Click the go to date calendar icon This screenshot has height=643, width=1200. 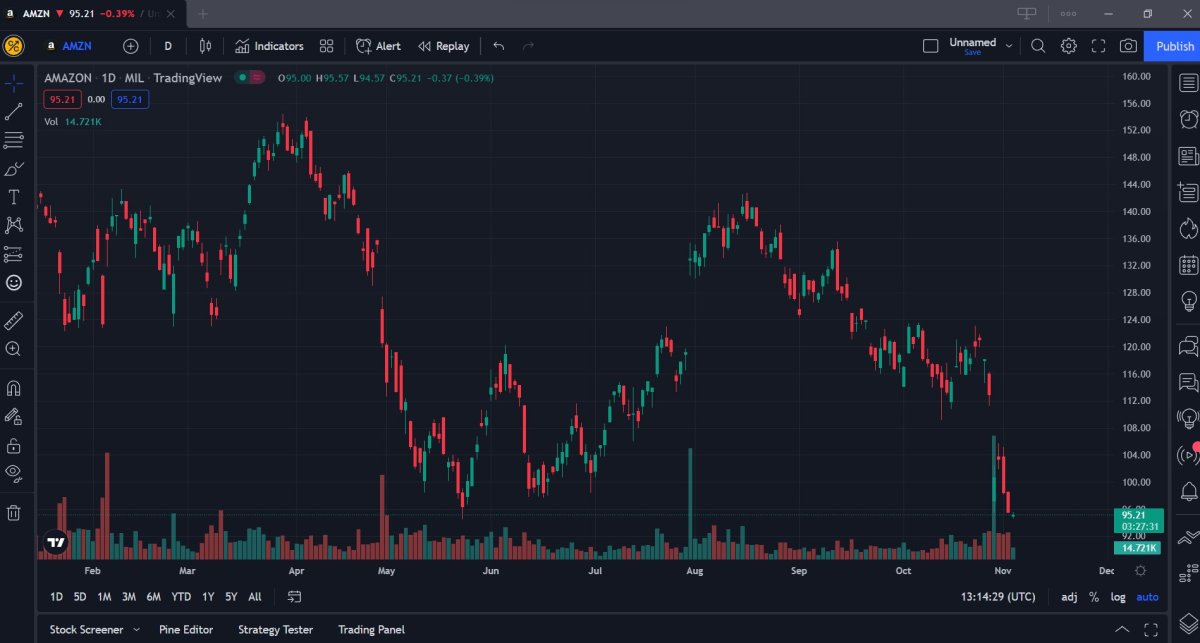point(295,597)
